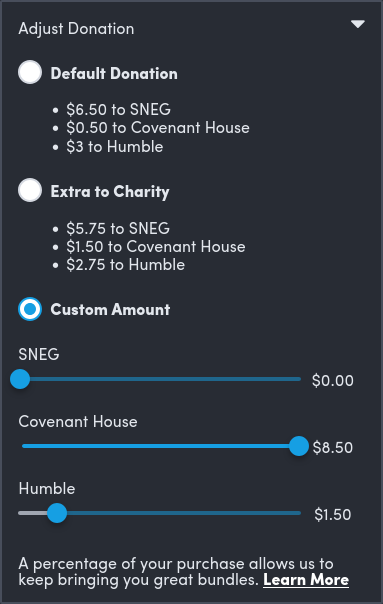Click the Default Donation label

[x=114, y=74]
